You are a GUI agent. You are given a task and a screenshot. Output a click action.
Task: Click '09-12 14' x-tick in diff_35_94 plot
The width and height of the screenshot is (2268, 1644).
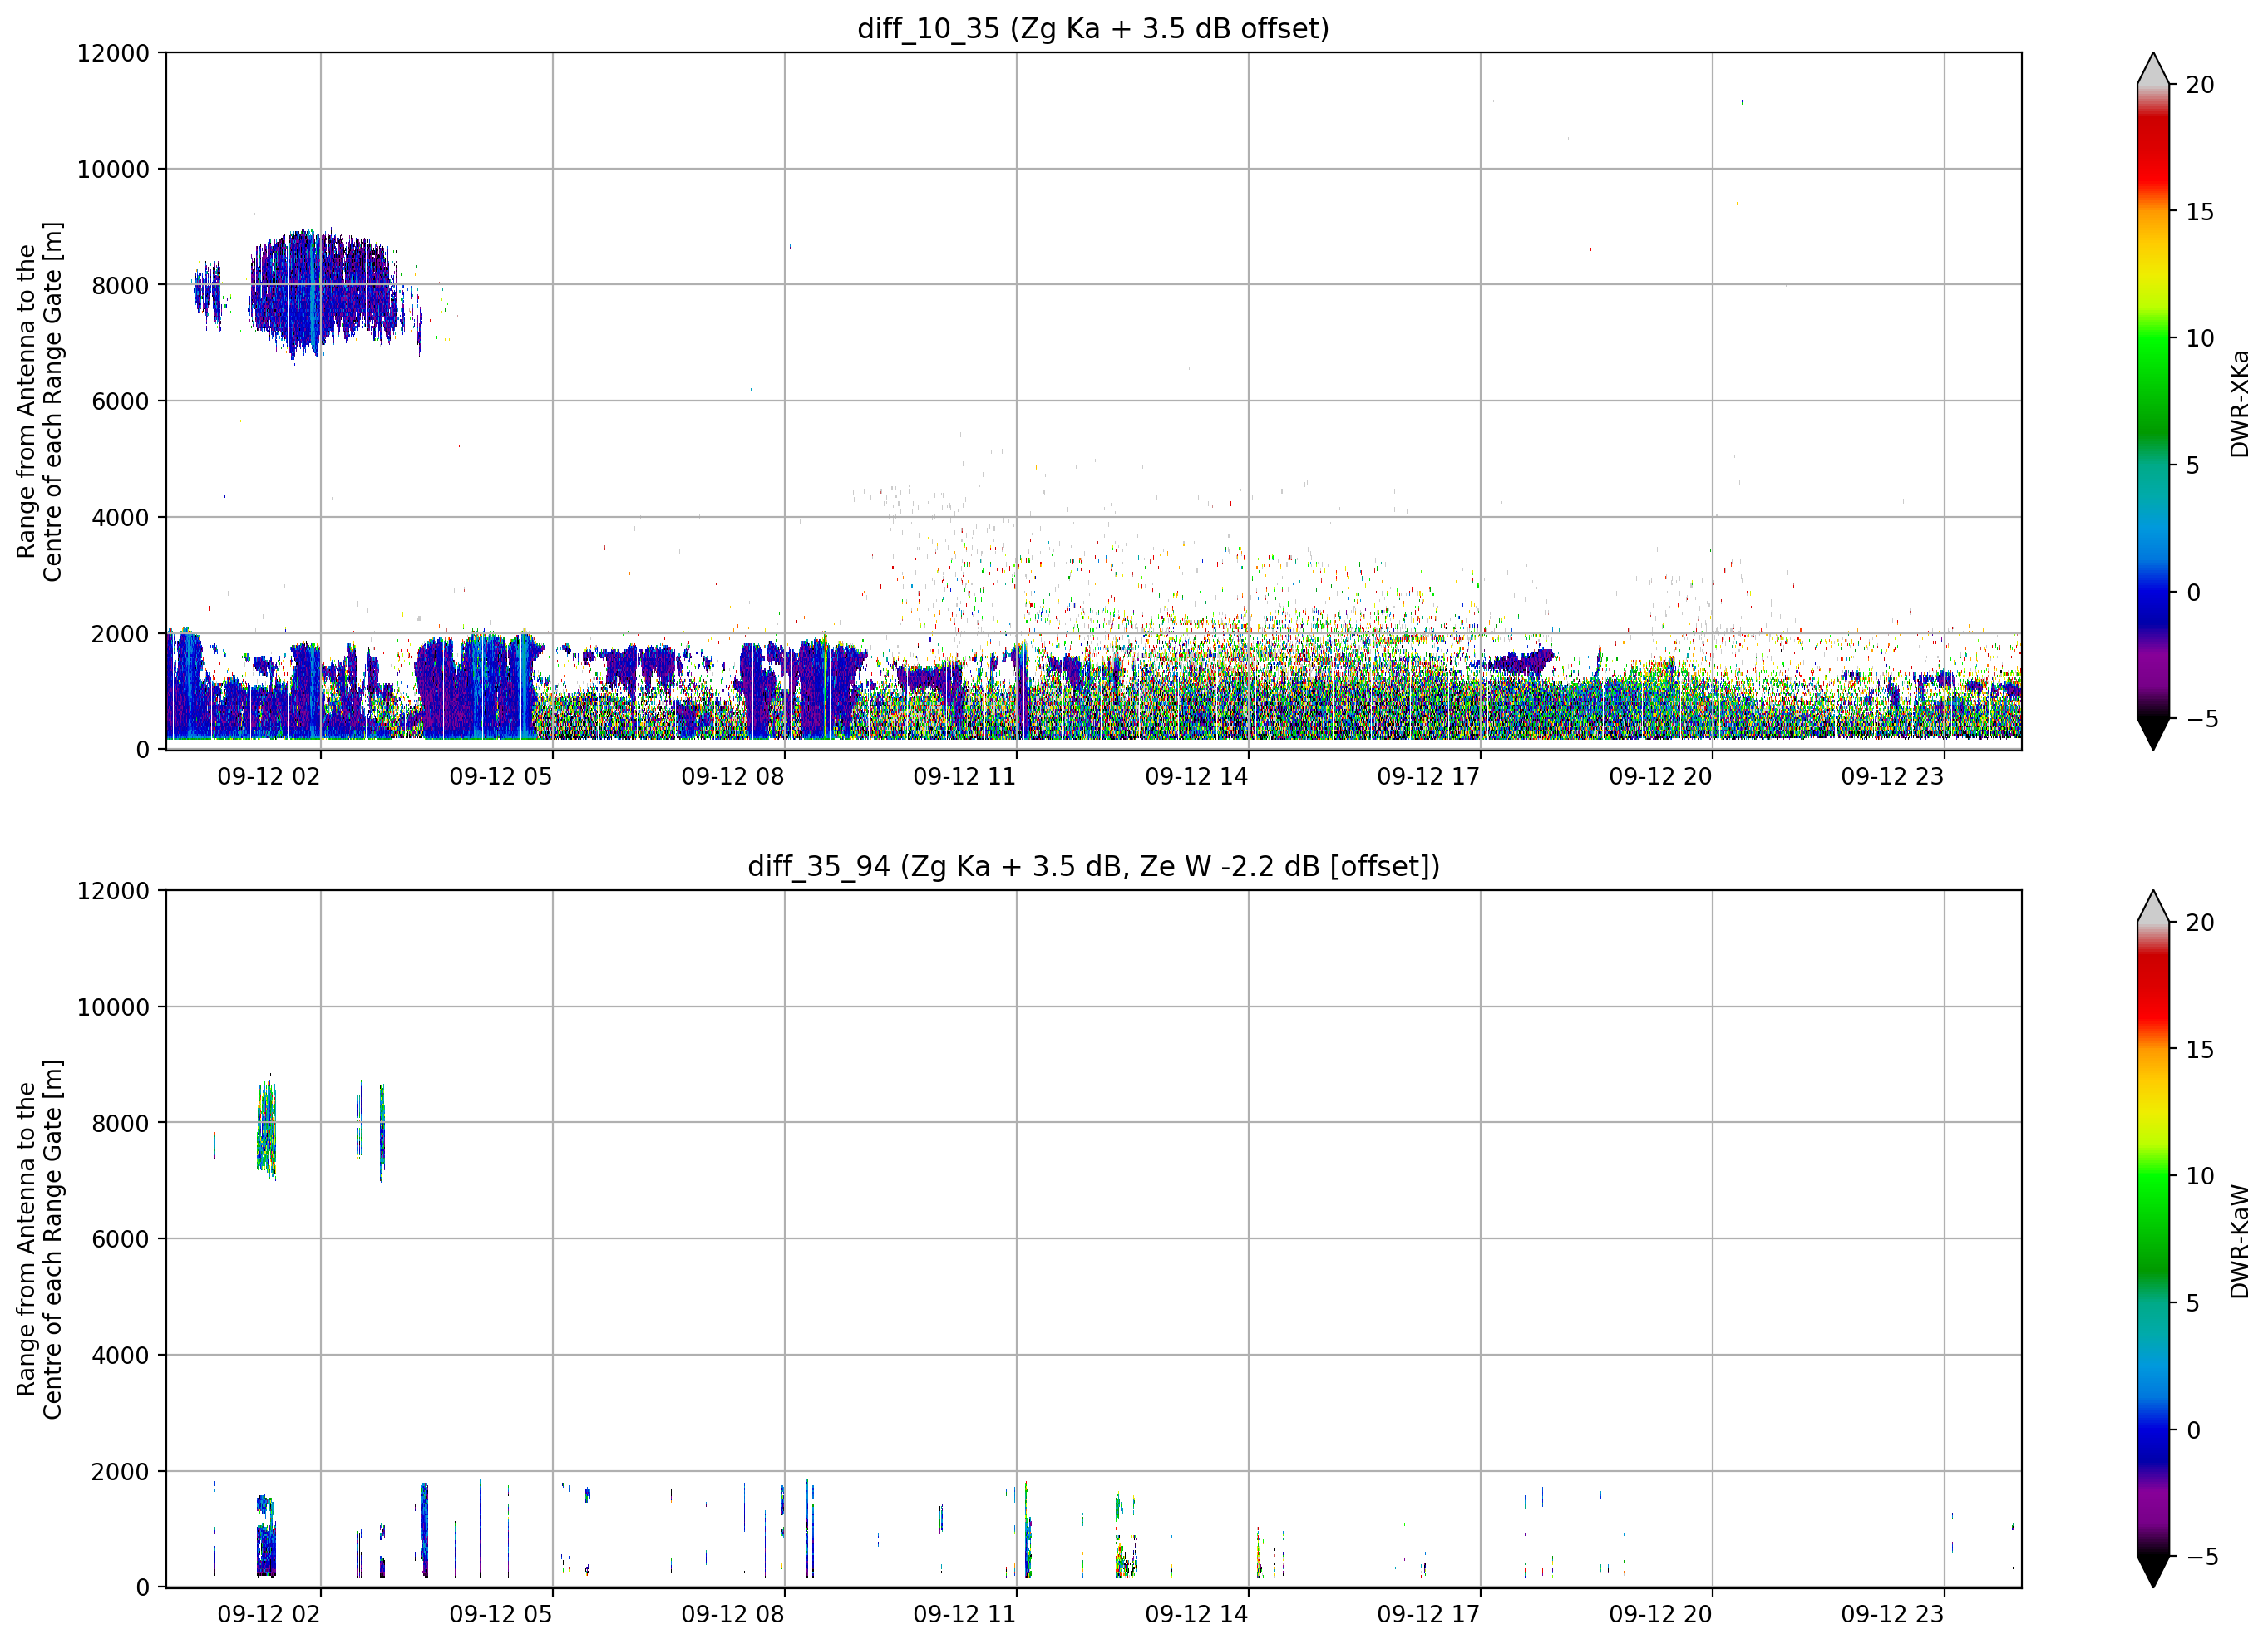point(1197,1615)
